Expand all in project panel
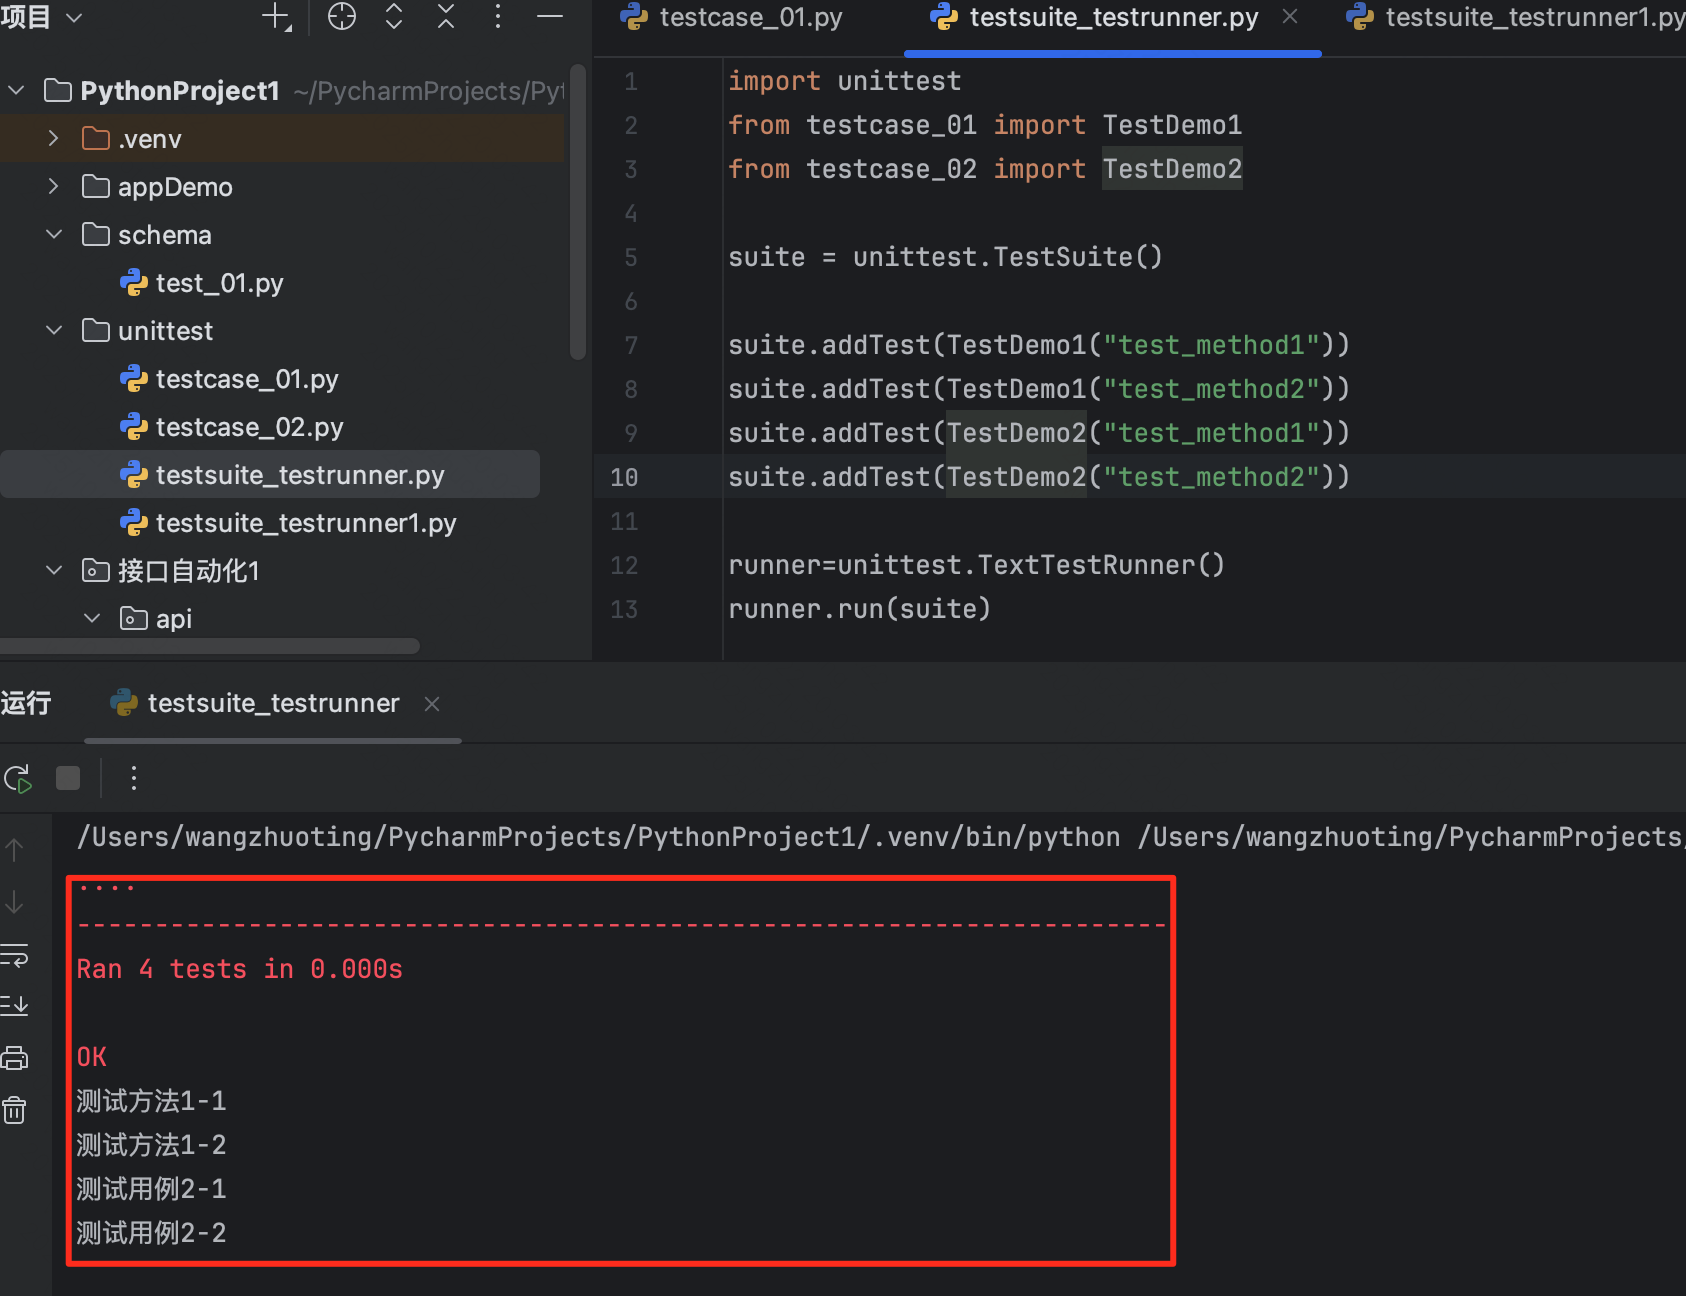Viewport: 1686px width, 1296px height. tap(394, 17)
